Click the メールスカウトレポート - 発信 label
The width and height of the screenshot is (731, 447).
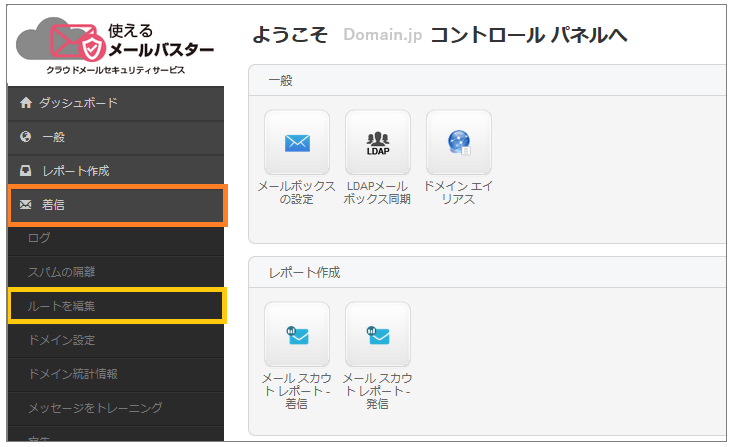tap(377, 391)
